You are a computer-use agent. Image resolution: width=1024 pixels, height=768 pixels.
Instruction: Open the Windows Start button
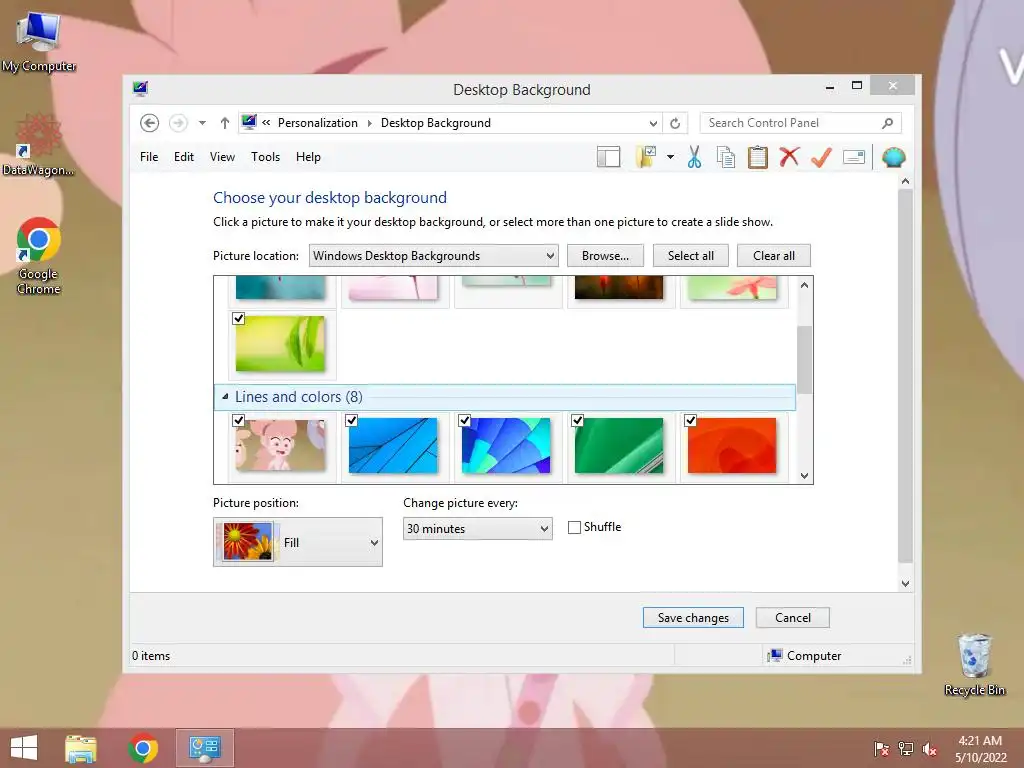(x=24, y=747)
